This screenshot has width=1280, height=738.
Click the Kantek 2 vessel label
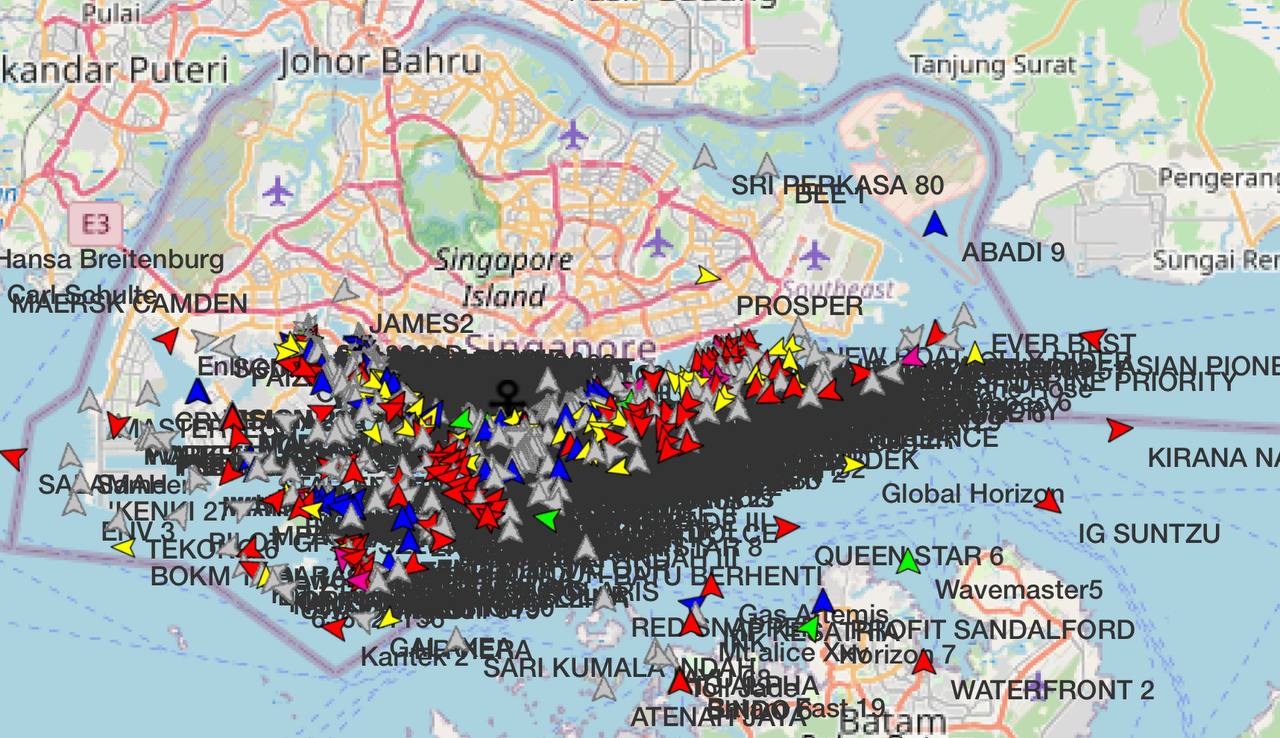[414, 657]
